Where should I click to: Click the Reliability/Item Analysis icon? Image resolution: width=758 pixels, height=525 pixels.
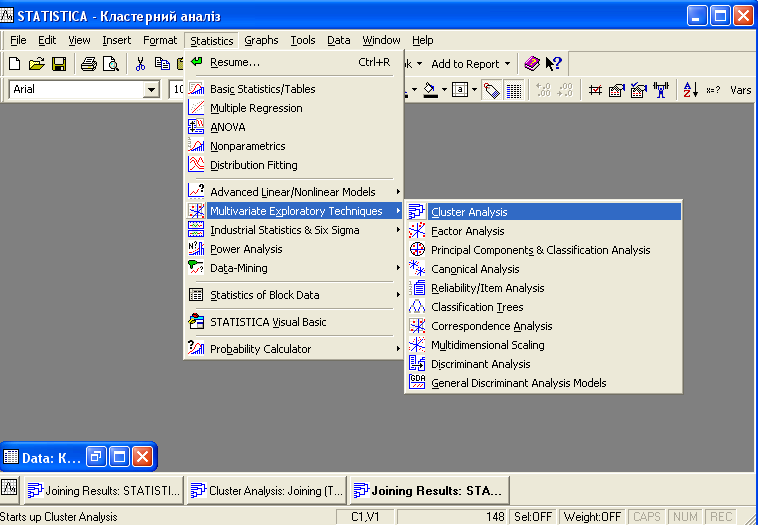pyautogui.click(x=417, y=288)
